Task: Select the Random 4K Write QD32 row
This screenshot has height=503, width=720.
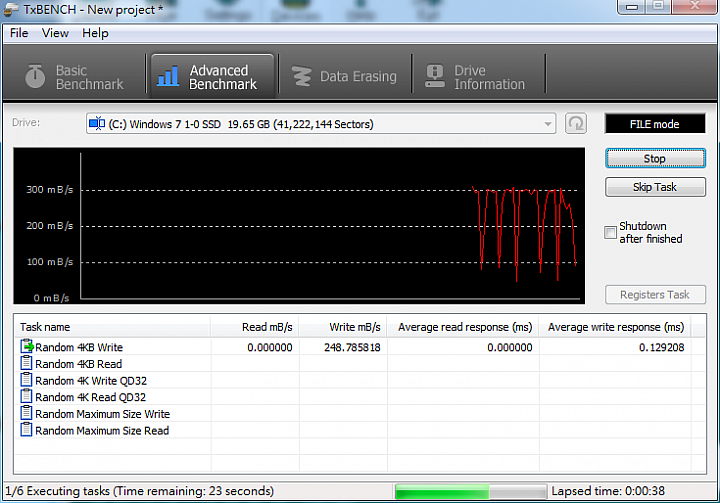Action: pos(360,380)
